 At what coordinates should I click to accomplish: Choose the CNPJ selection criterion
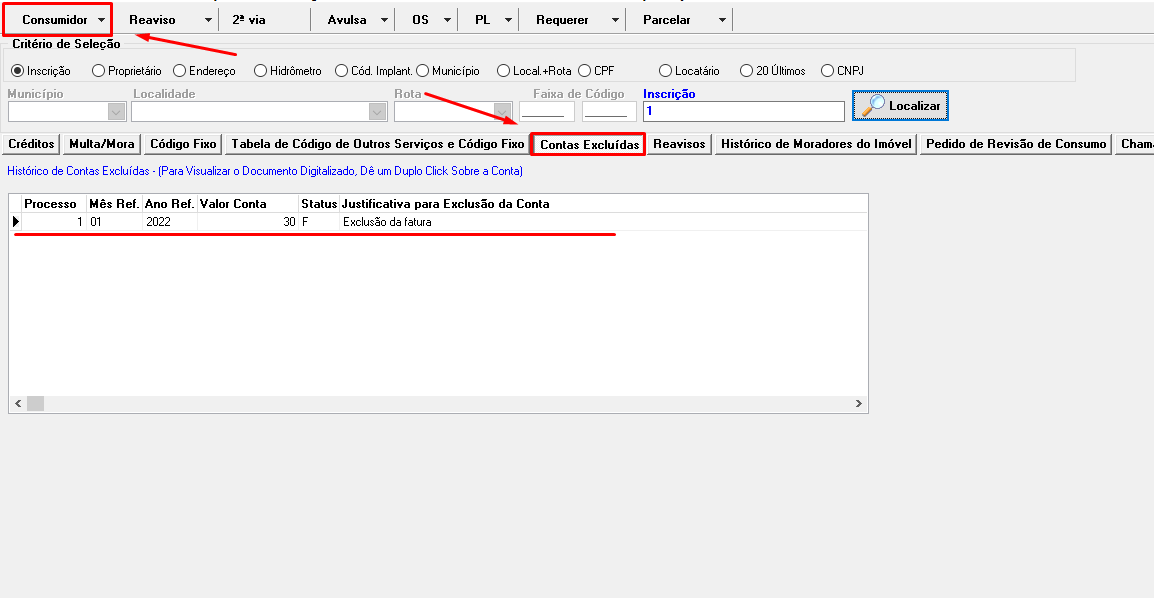[x=828, y=70]
